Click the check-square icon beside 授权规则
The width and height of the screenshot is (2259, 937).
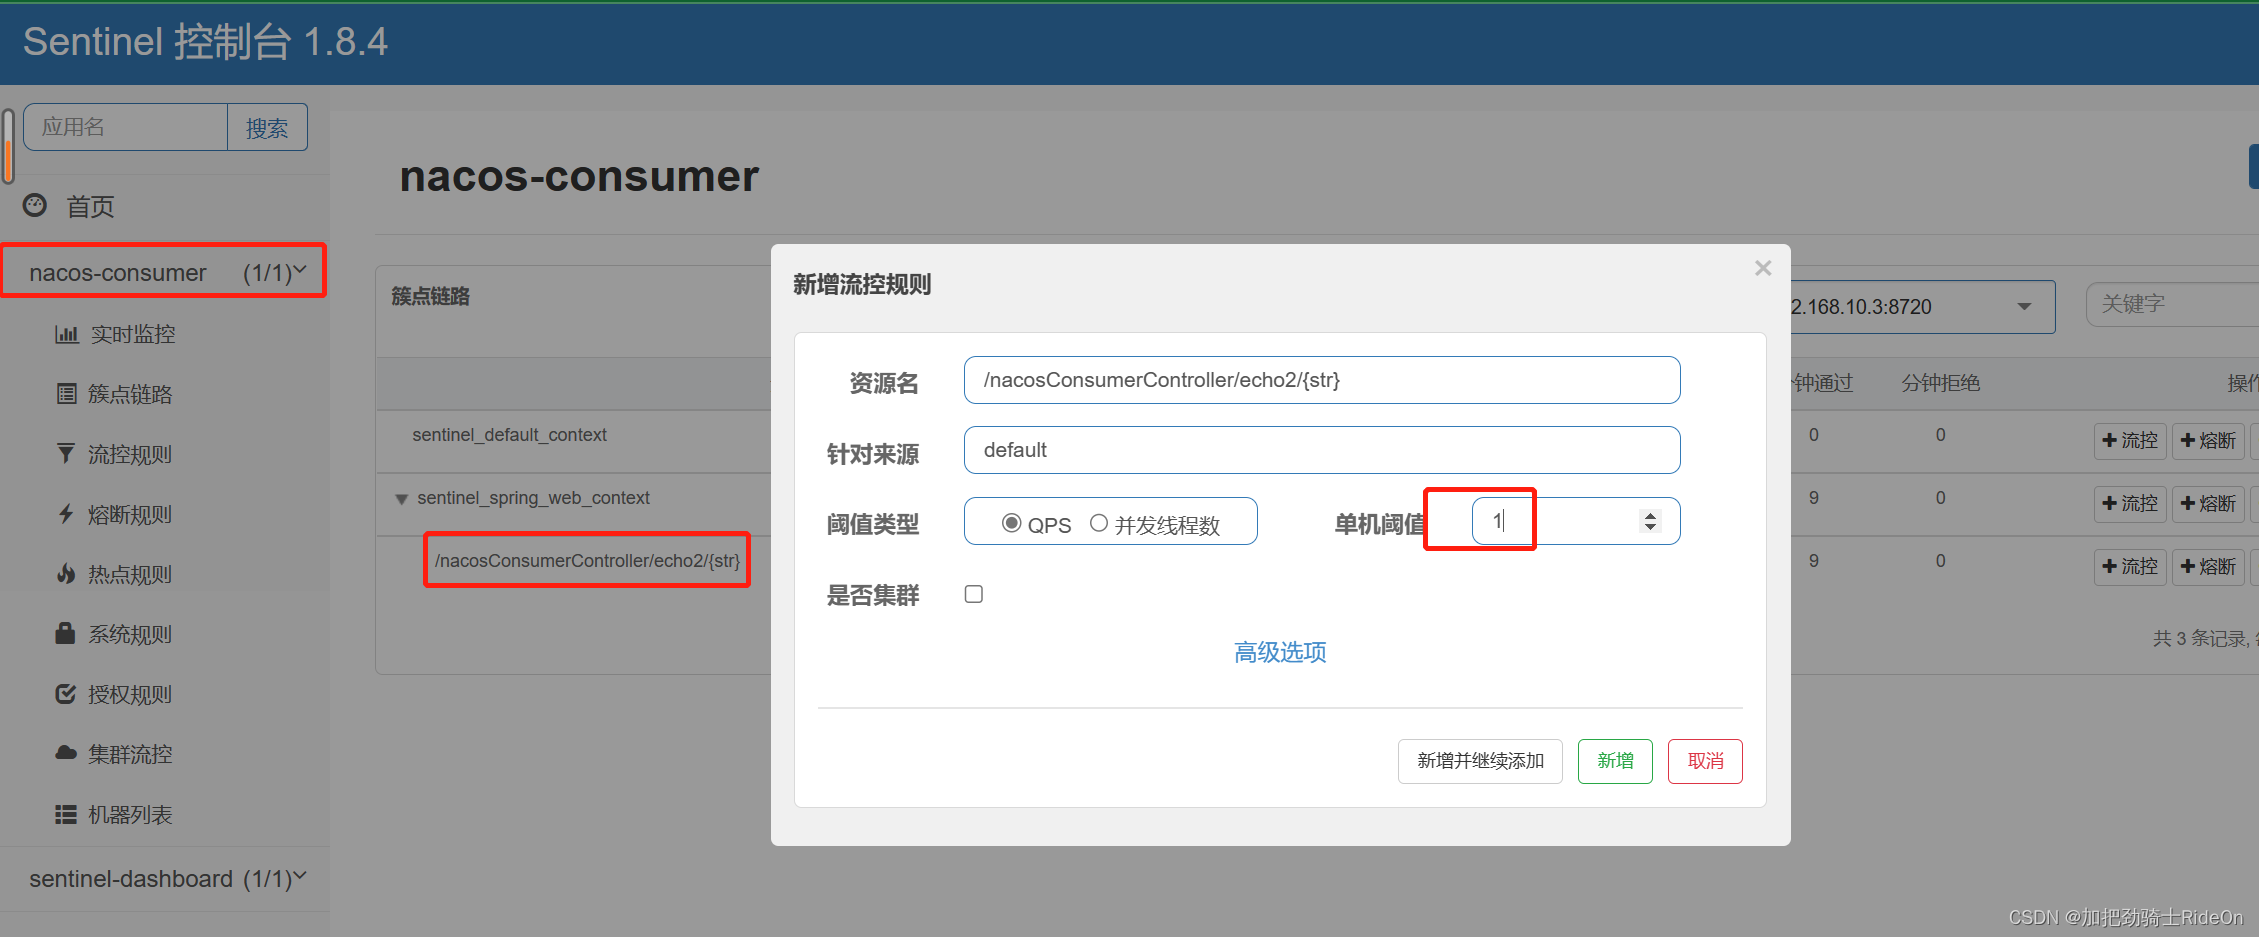pos(66,694)
